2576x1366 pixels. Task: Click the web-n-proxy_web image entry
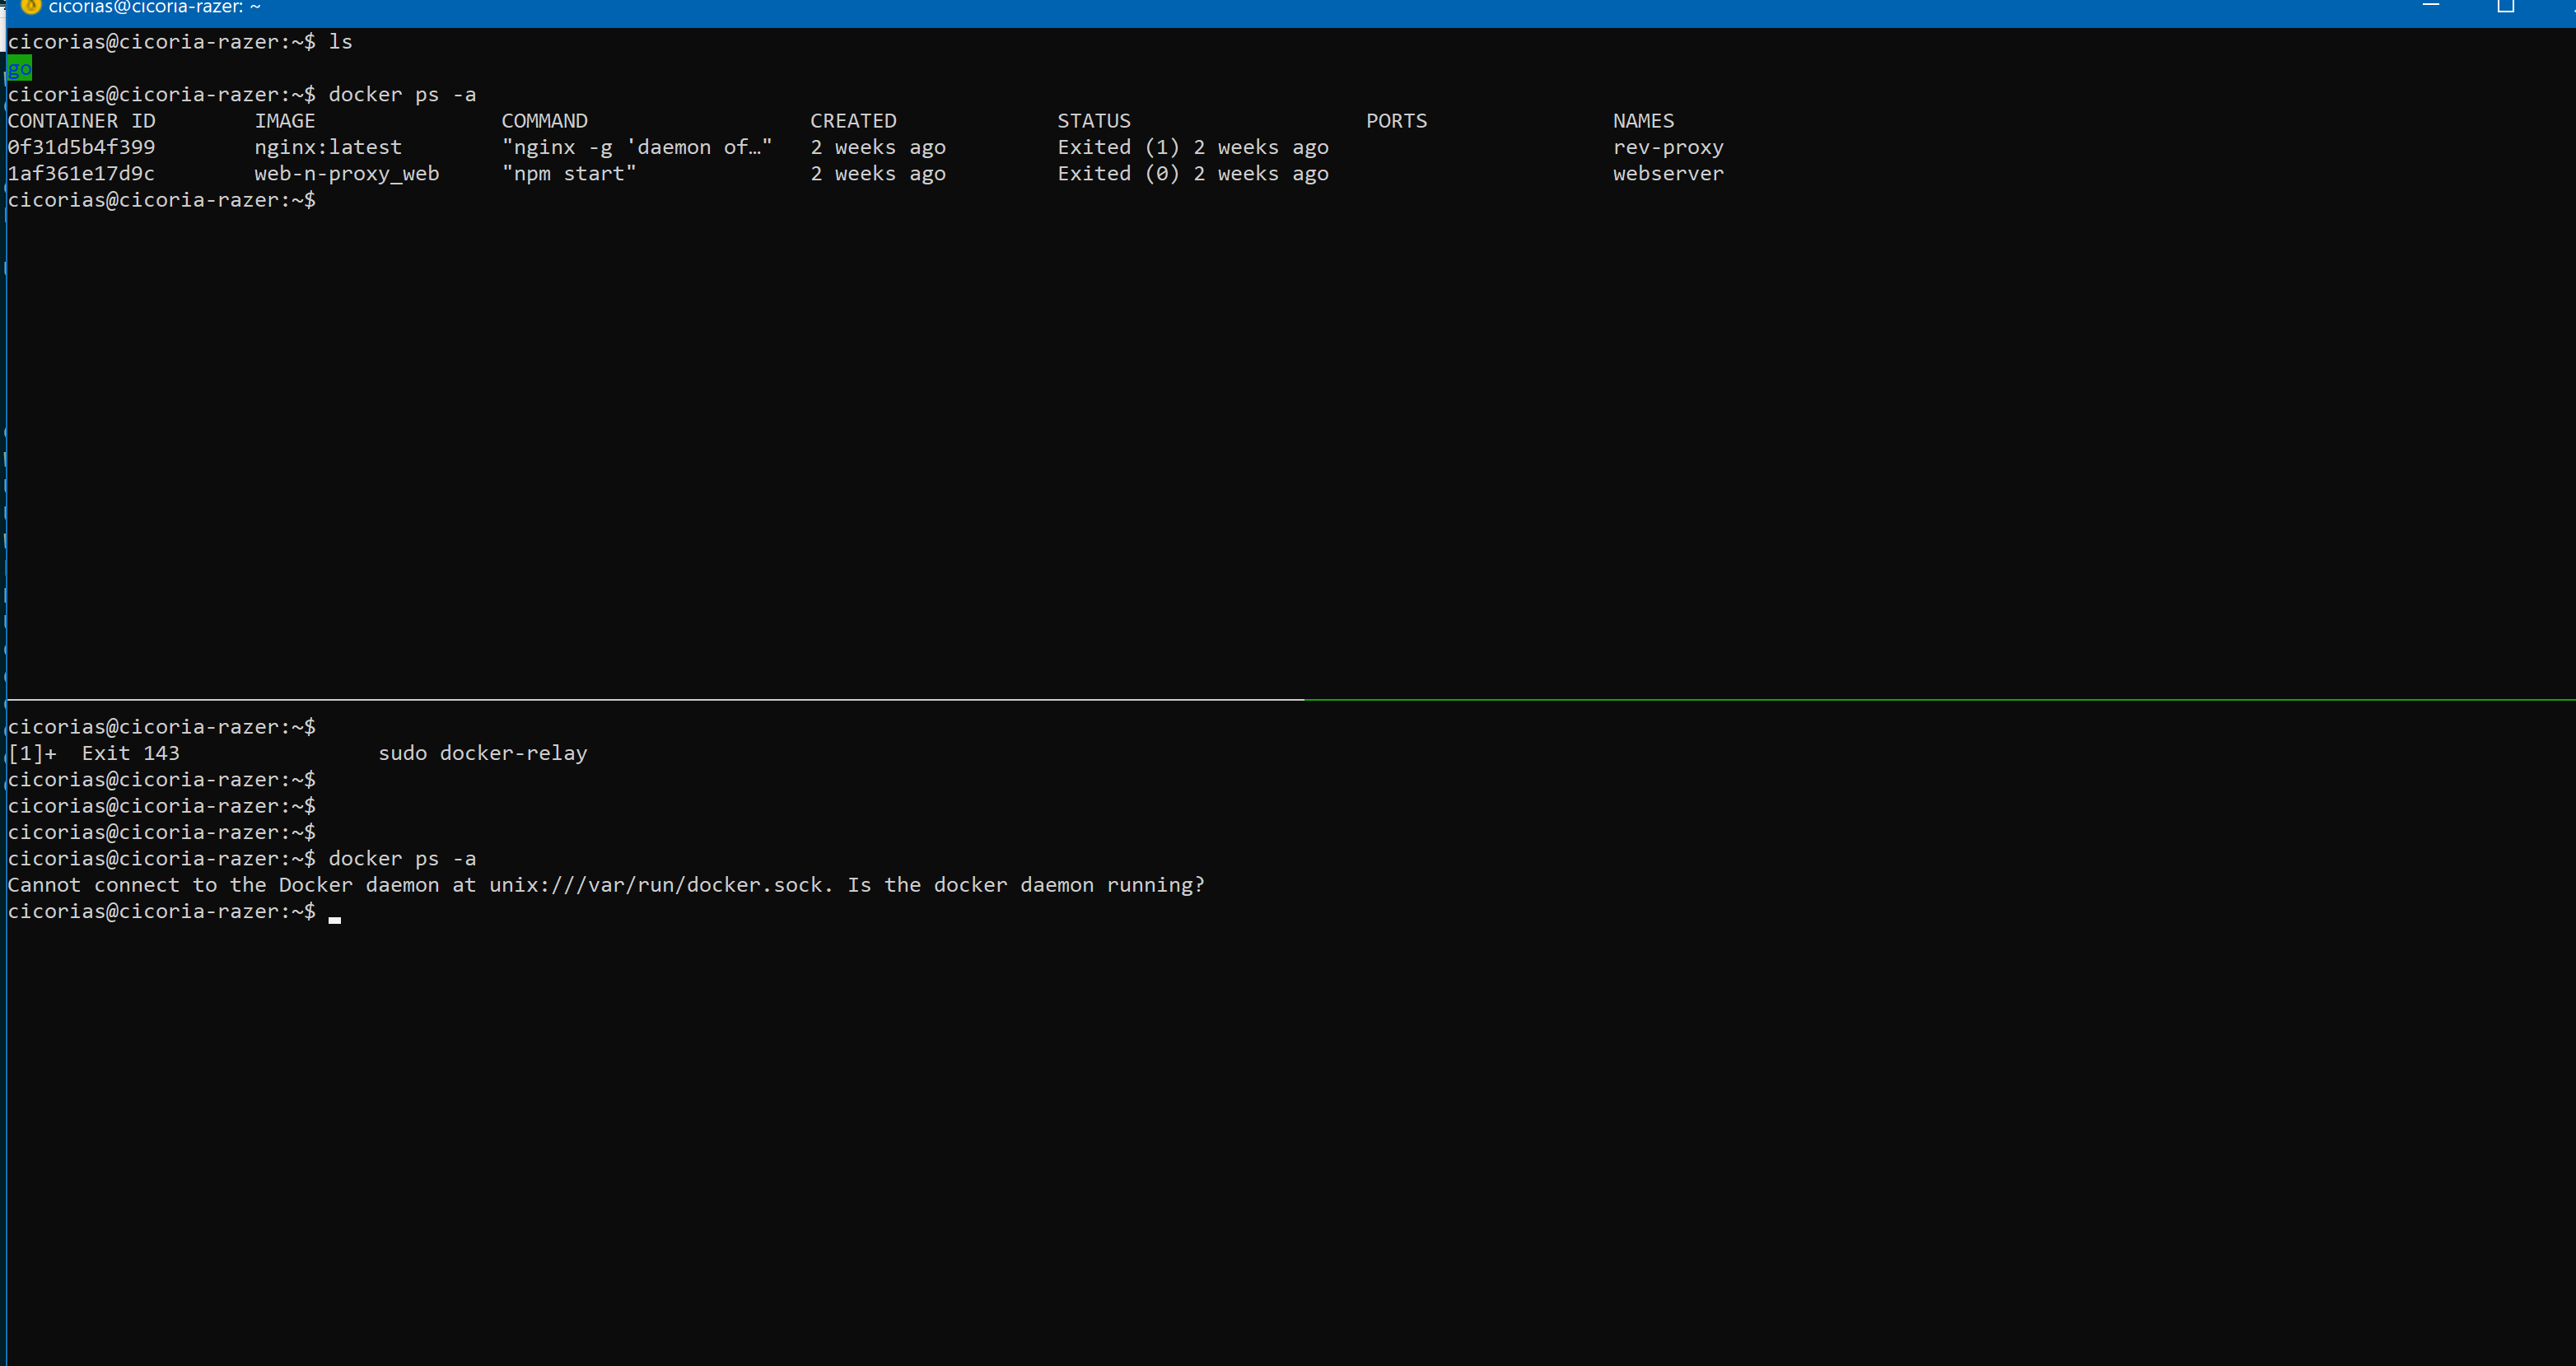pos(346,173)
